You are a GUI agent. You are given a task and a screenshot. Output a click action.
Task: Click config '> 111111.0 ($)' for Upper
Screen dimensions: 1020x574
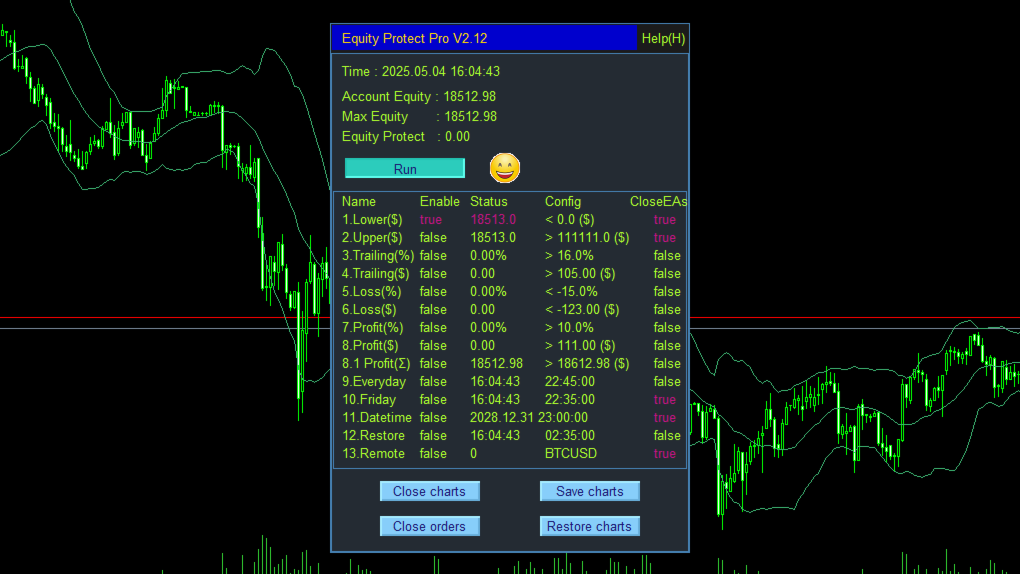click(x=587, y=238)
